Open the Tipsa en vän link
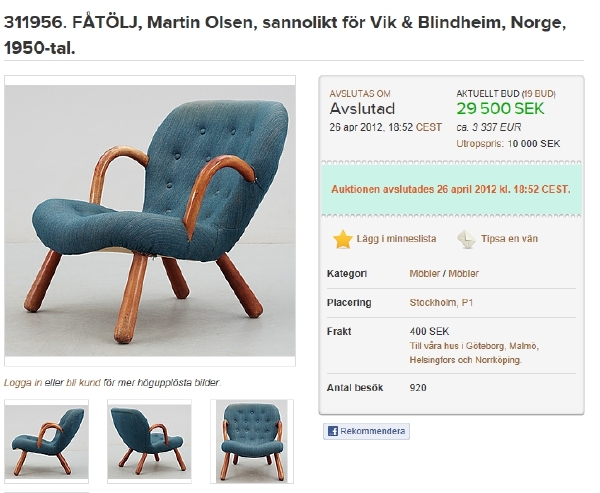600x493 pixels. (509, 239)
